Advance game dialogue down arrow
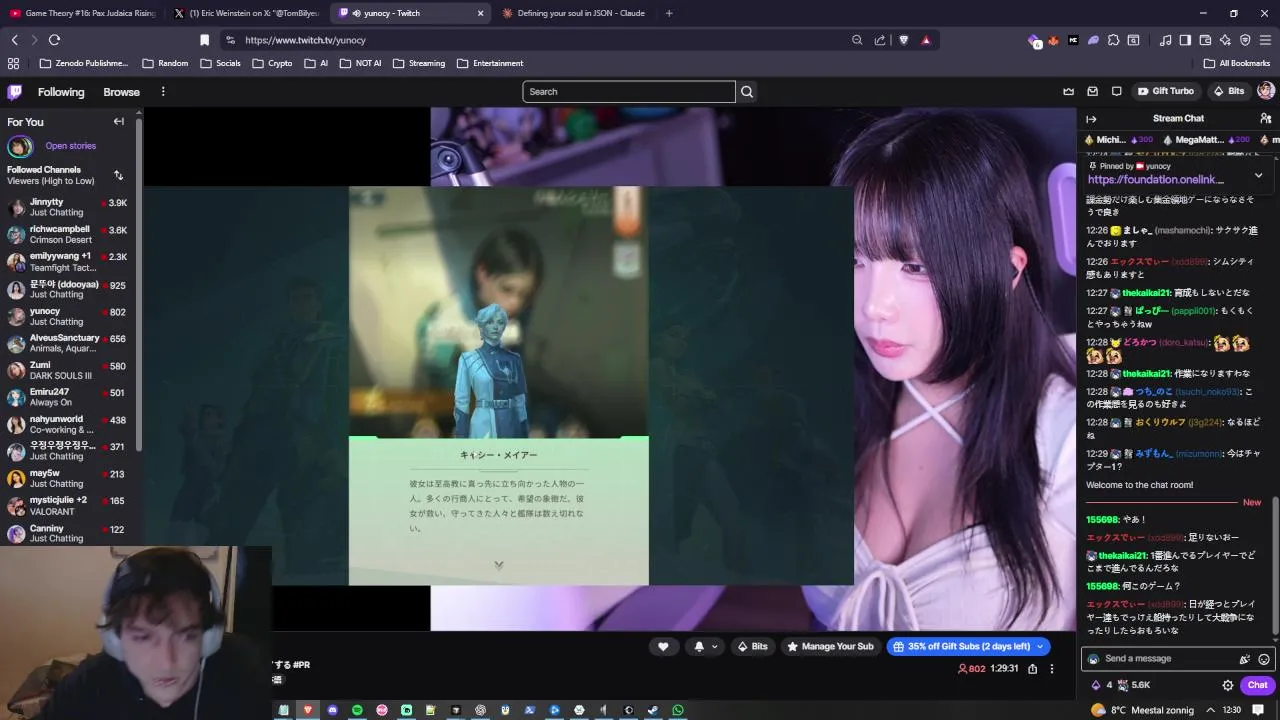1280x720 pixels. (499, 565)
